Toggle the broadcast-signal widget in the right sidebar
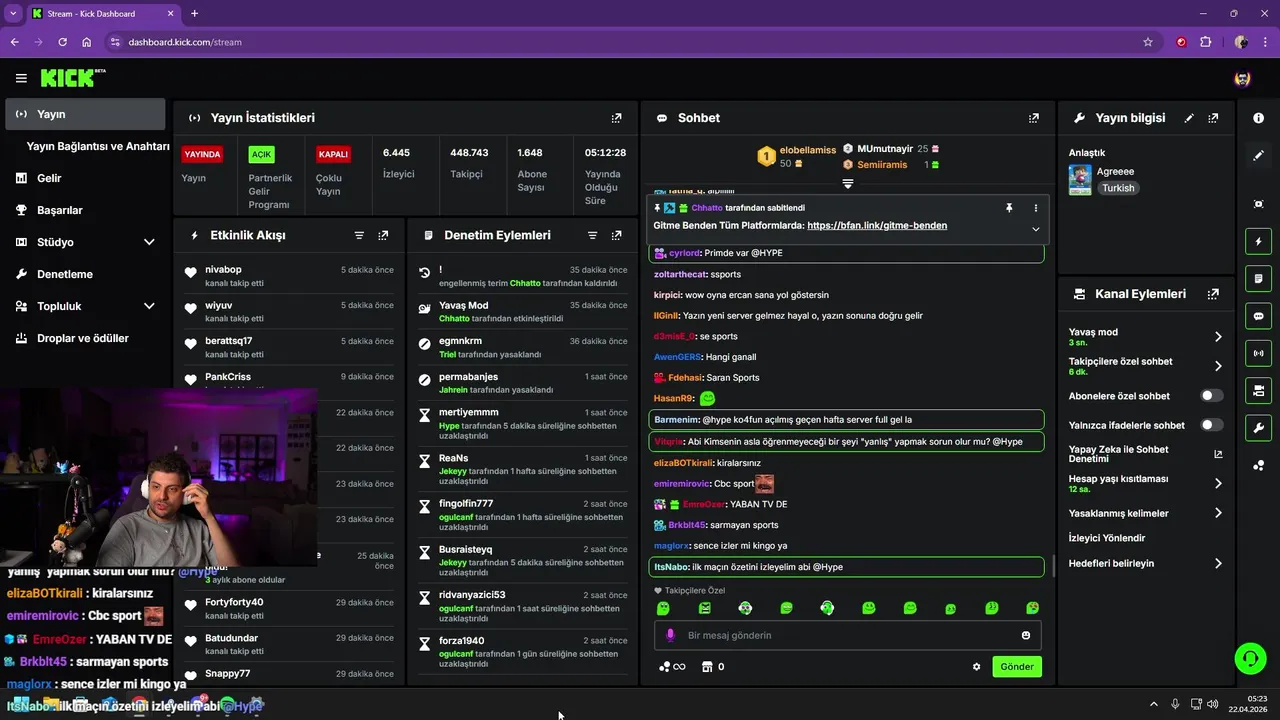The height and width of the screenshot is (720, 1280). pos(1258,352)
